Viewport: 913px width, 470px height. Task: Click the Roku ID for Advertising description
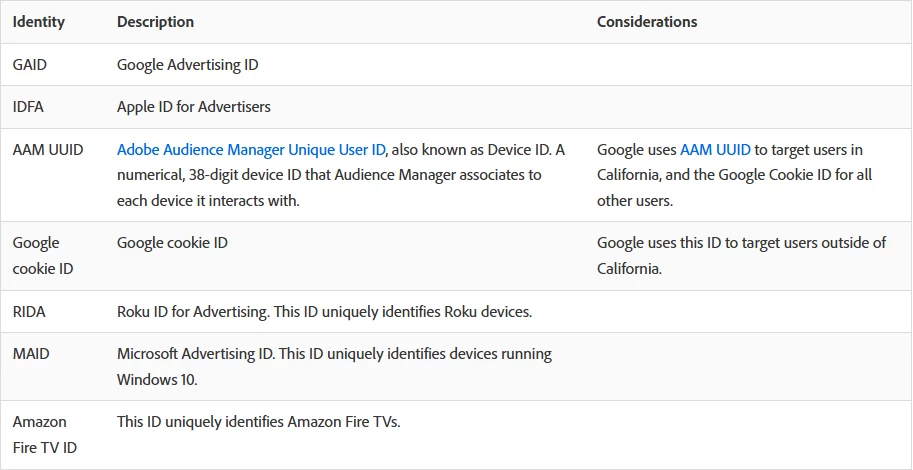324,312
